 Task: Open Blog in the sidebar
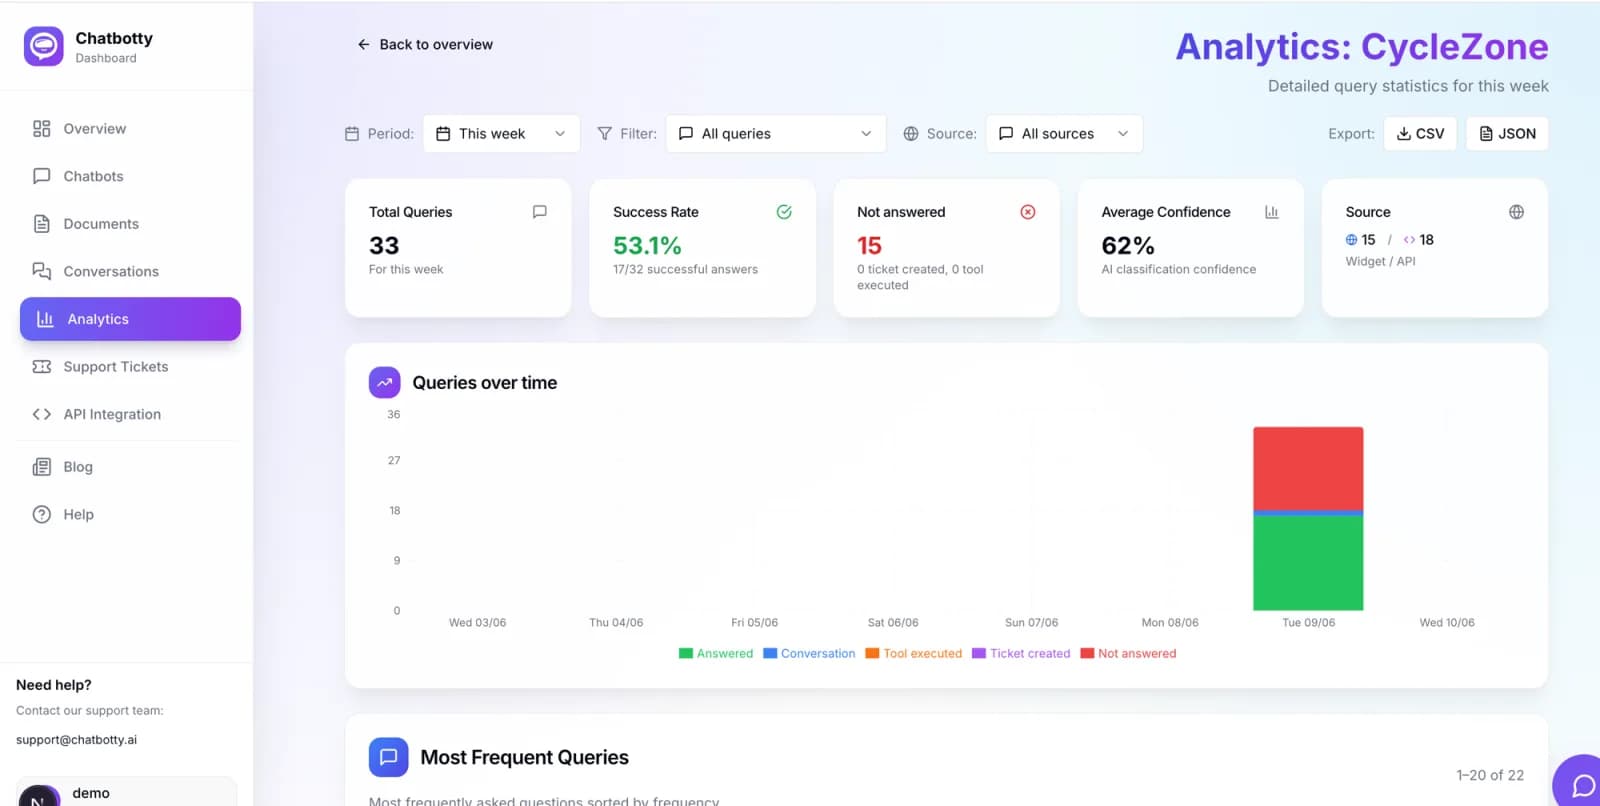(130, 467)
